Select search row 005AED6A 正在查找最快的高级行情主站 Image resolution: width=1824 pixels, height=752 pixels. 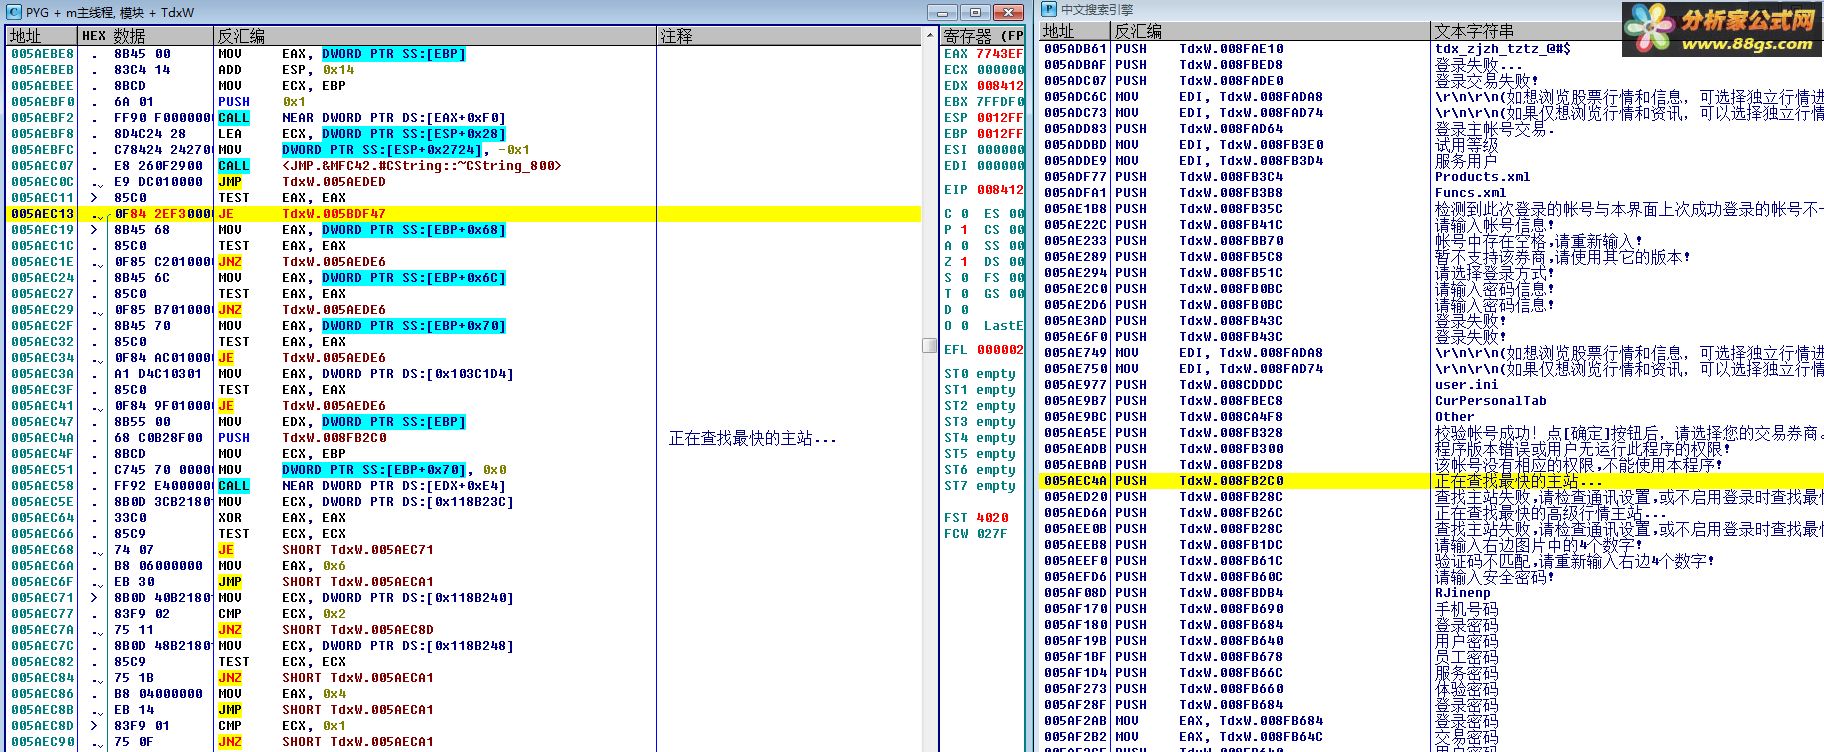(1432, 513)
